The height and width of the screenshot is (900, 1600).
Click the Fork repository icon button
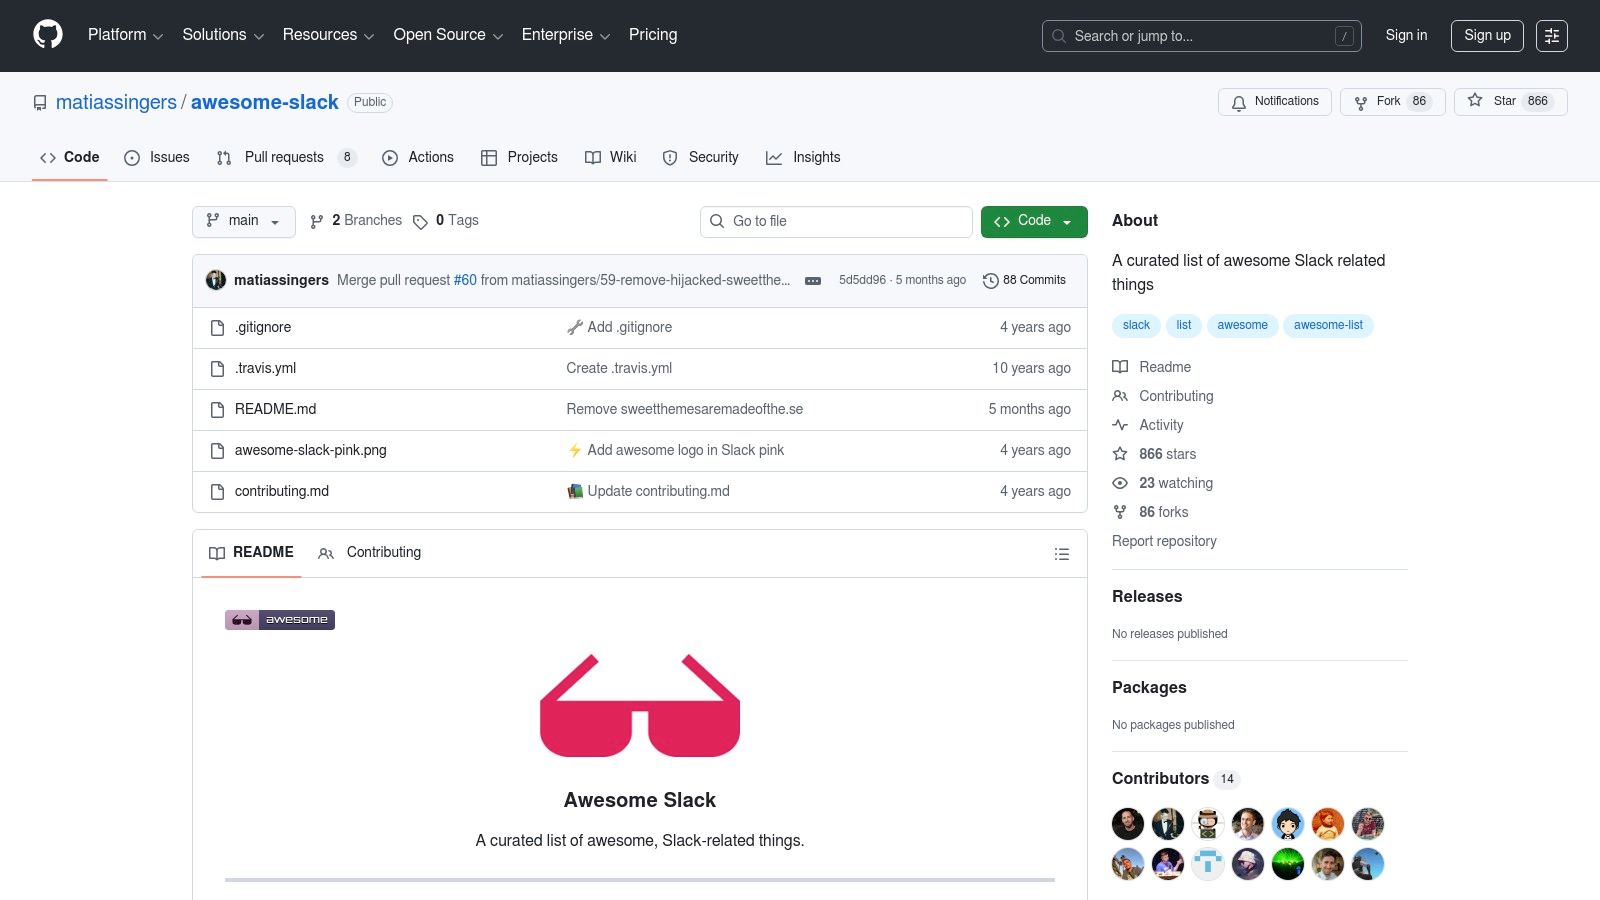(x=1393, y=101)
